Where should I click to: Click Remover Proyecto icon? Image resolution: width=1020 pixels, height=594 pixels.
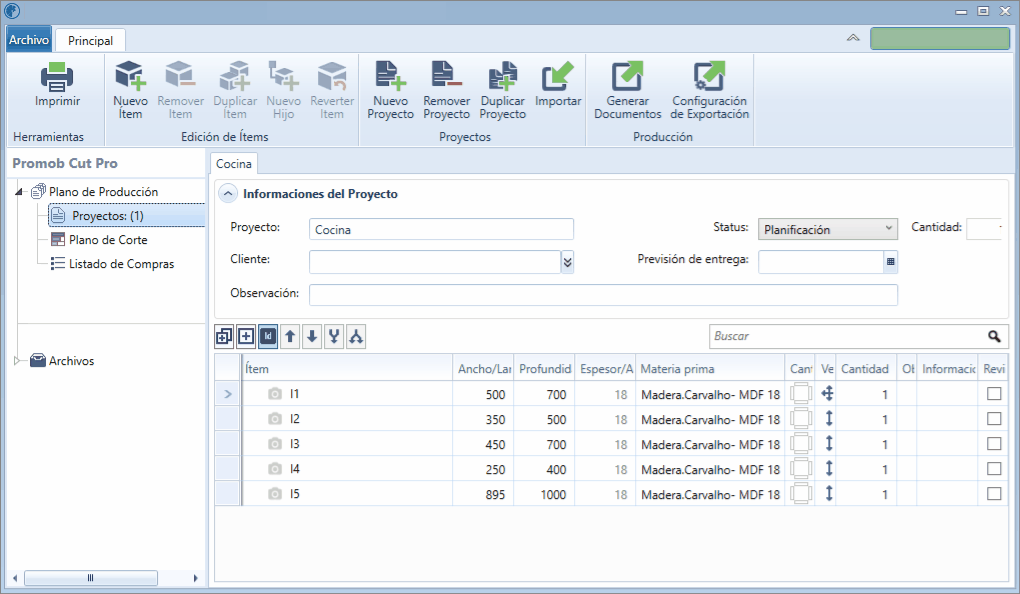(x=446, y=75)
